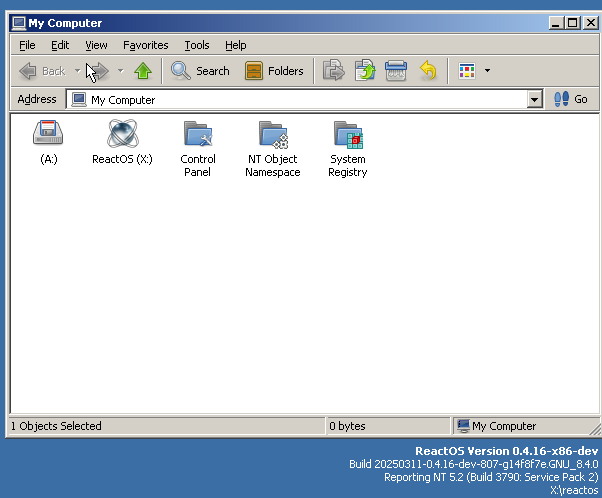Click the Back navigation button
This screenshot has height=498, width=602.
click(42, 71)
